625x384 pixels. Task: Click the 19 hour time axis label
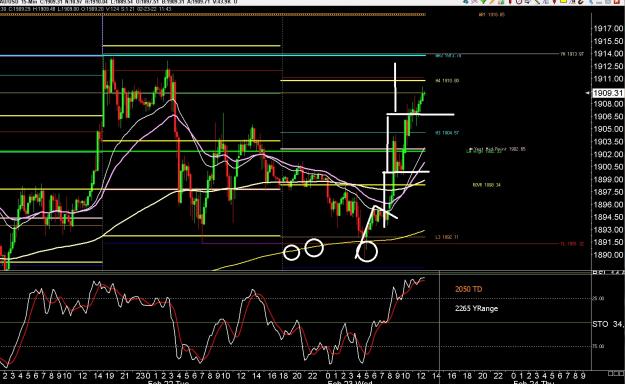point(110,376)
